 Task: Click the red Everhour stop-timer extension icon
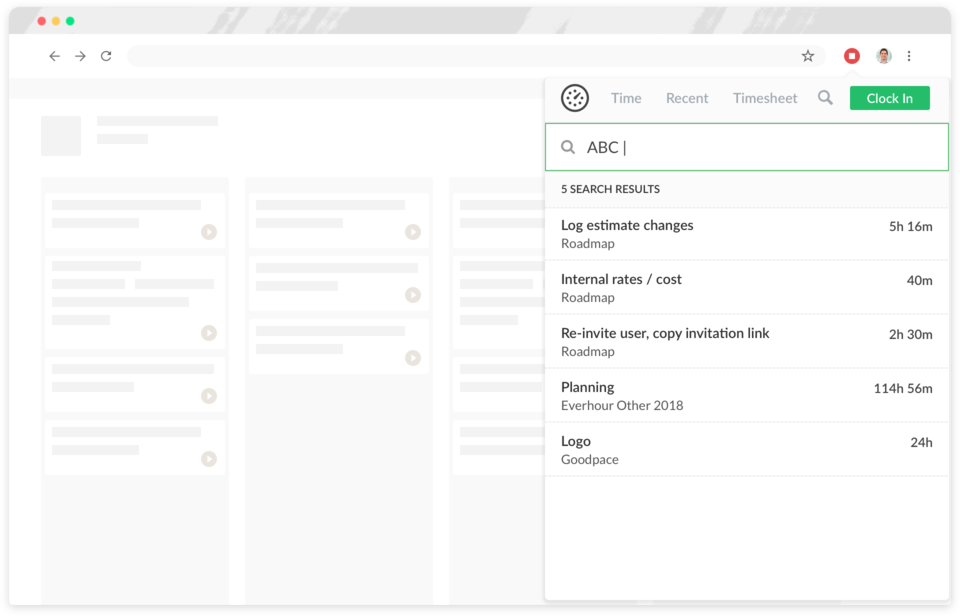tap(851, 55)
